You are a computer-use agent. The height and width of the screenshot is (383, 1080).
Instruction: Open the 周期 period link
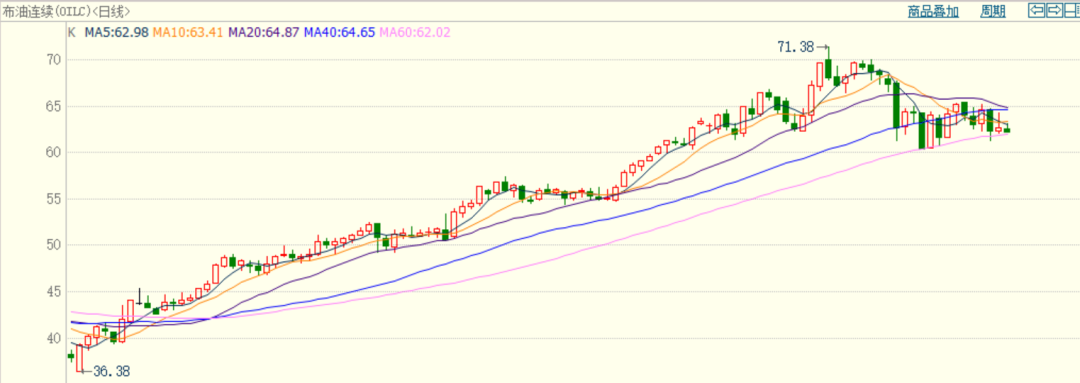pos(993,11)
